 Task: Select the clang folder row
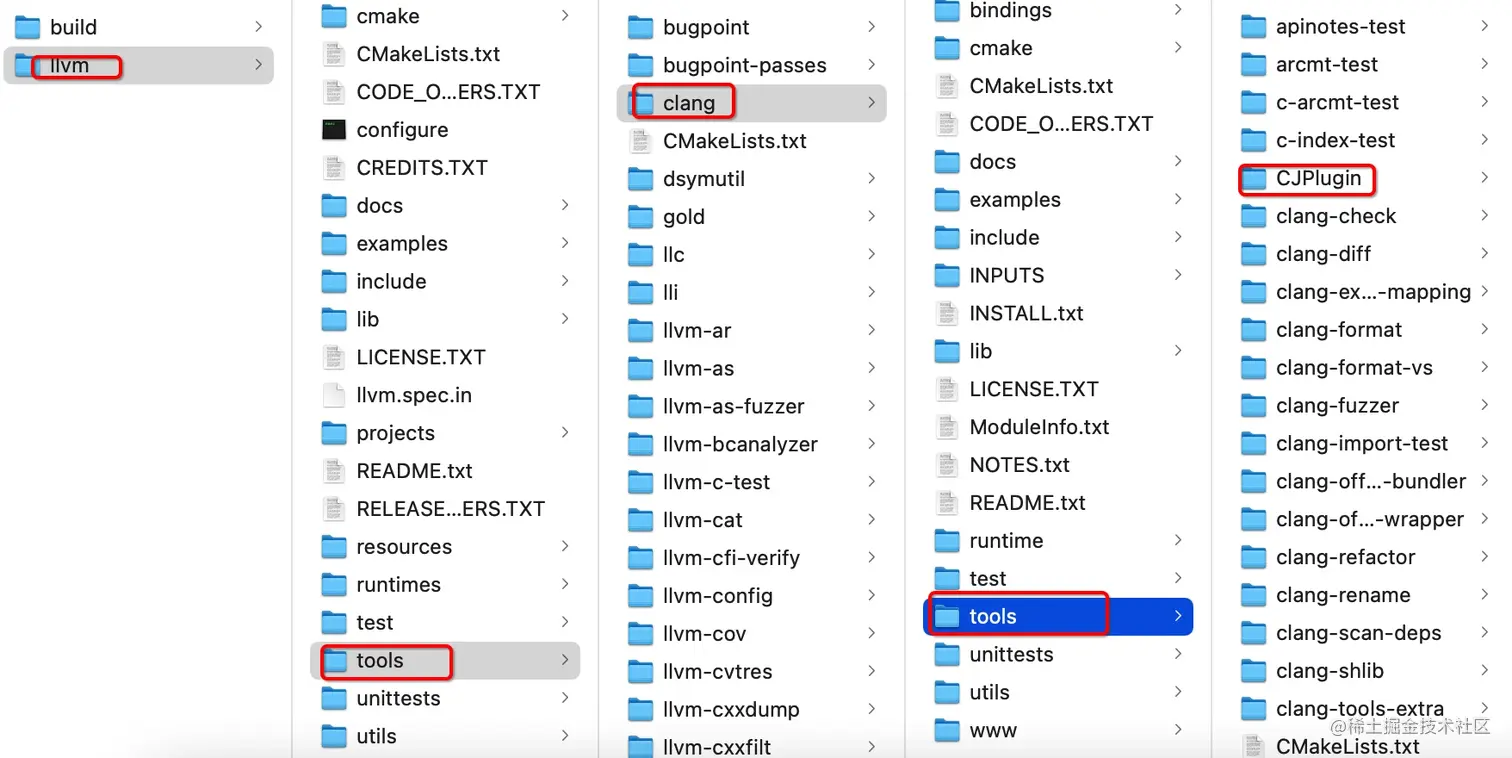[752, 102]
